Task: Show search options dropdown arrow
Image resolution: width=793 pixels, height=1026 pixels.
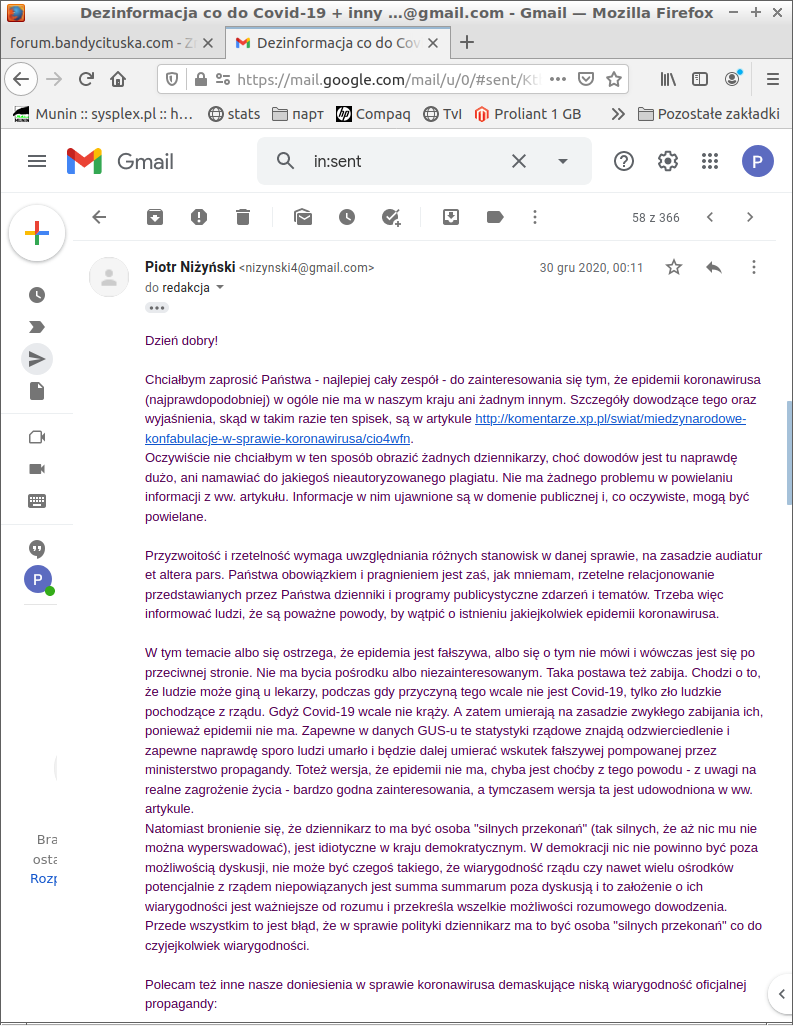Action: (x=563, y=161)
